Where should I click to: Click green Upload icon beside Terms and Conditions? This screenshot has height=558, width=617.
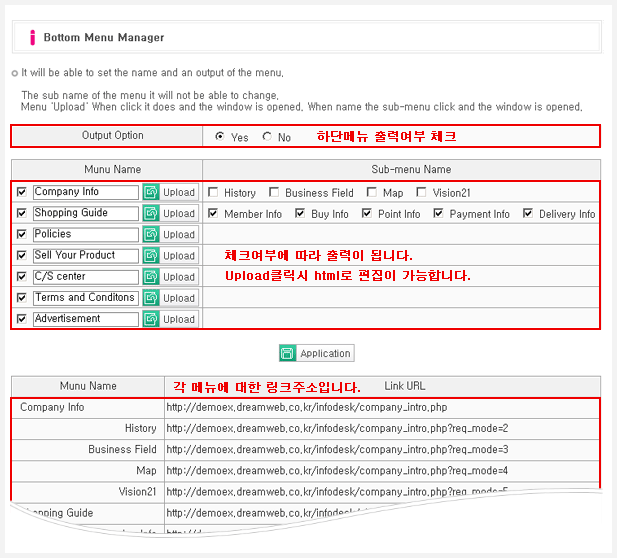(x=151, y=298)
